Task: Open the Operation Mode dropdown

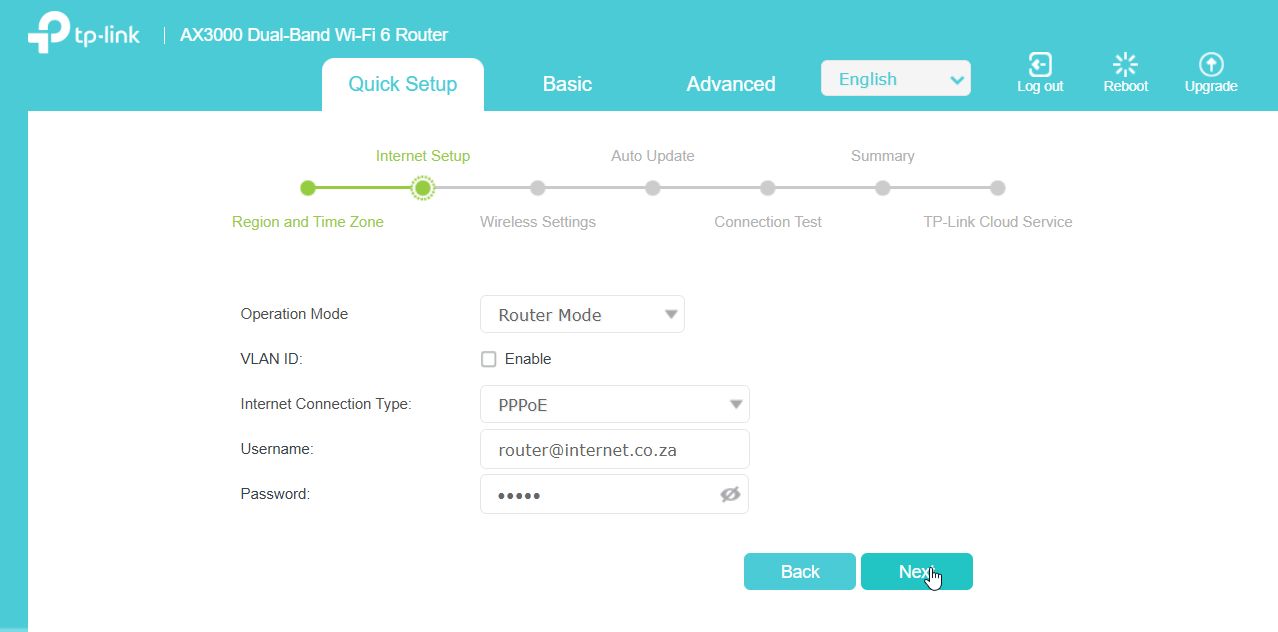Action: coord(582,315)
